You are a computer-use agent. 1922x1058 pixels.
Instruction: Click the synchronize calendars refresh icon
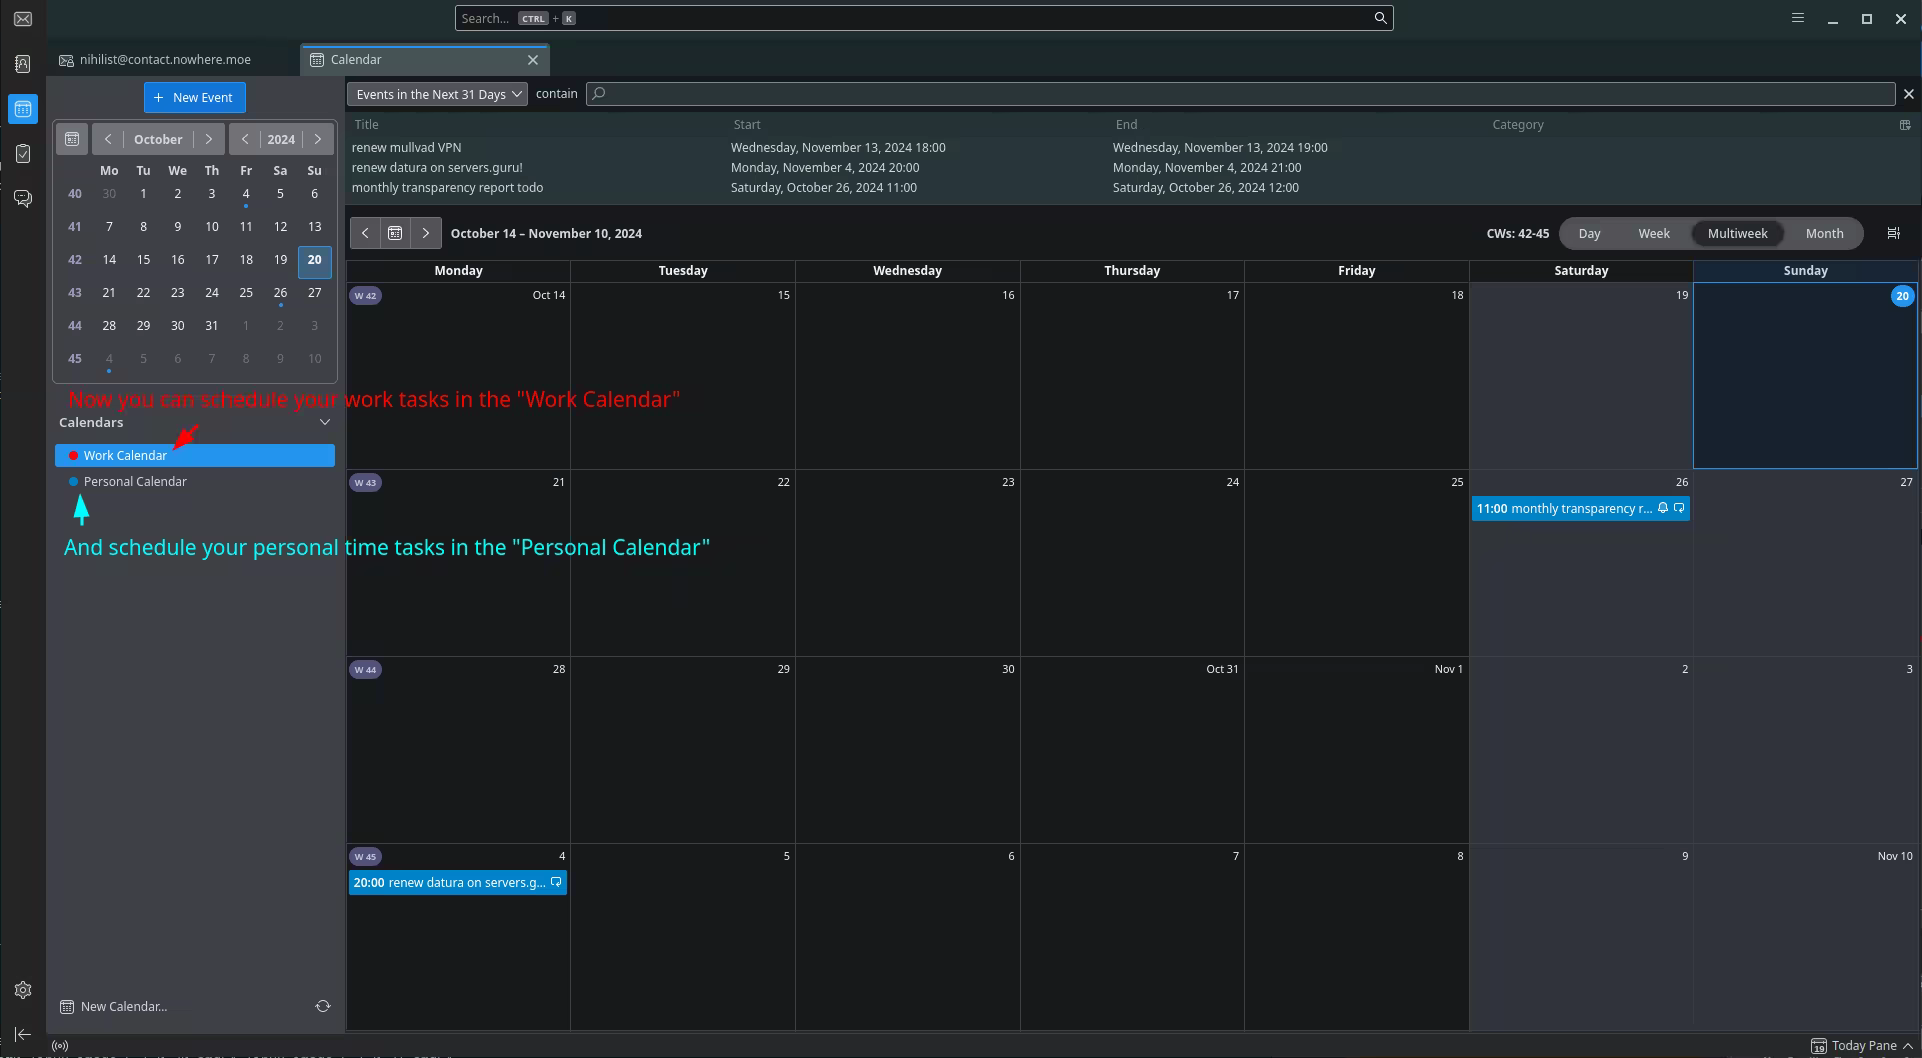point(323,1006)
